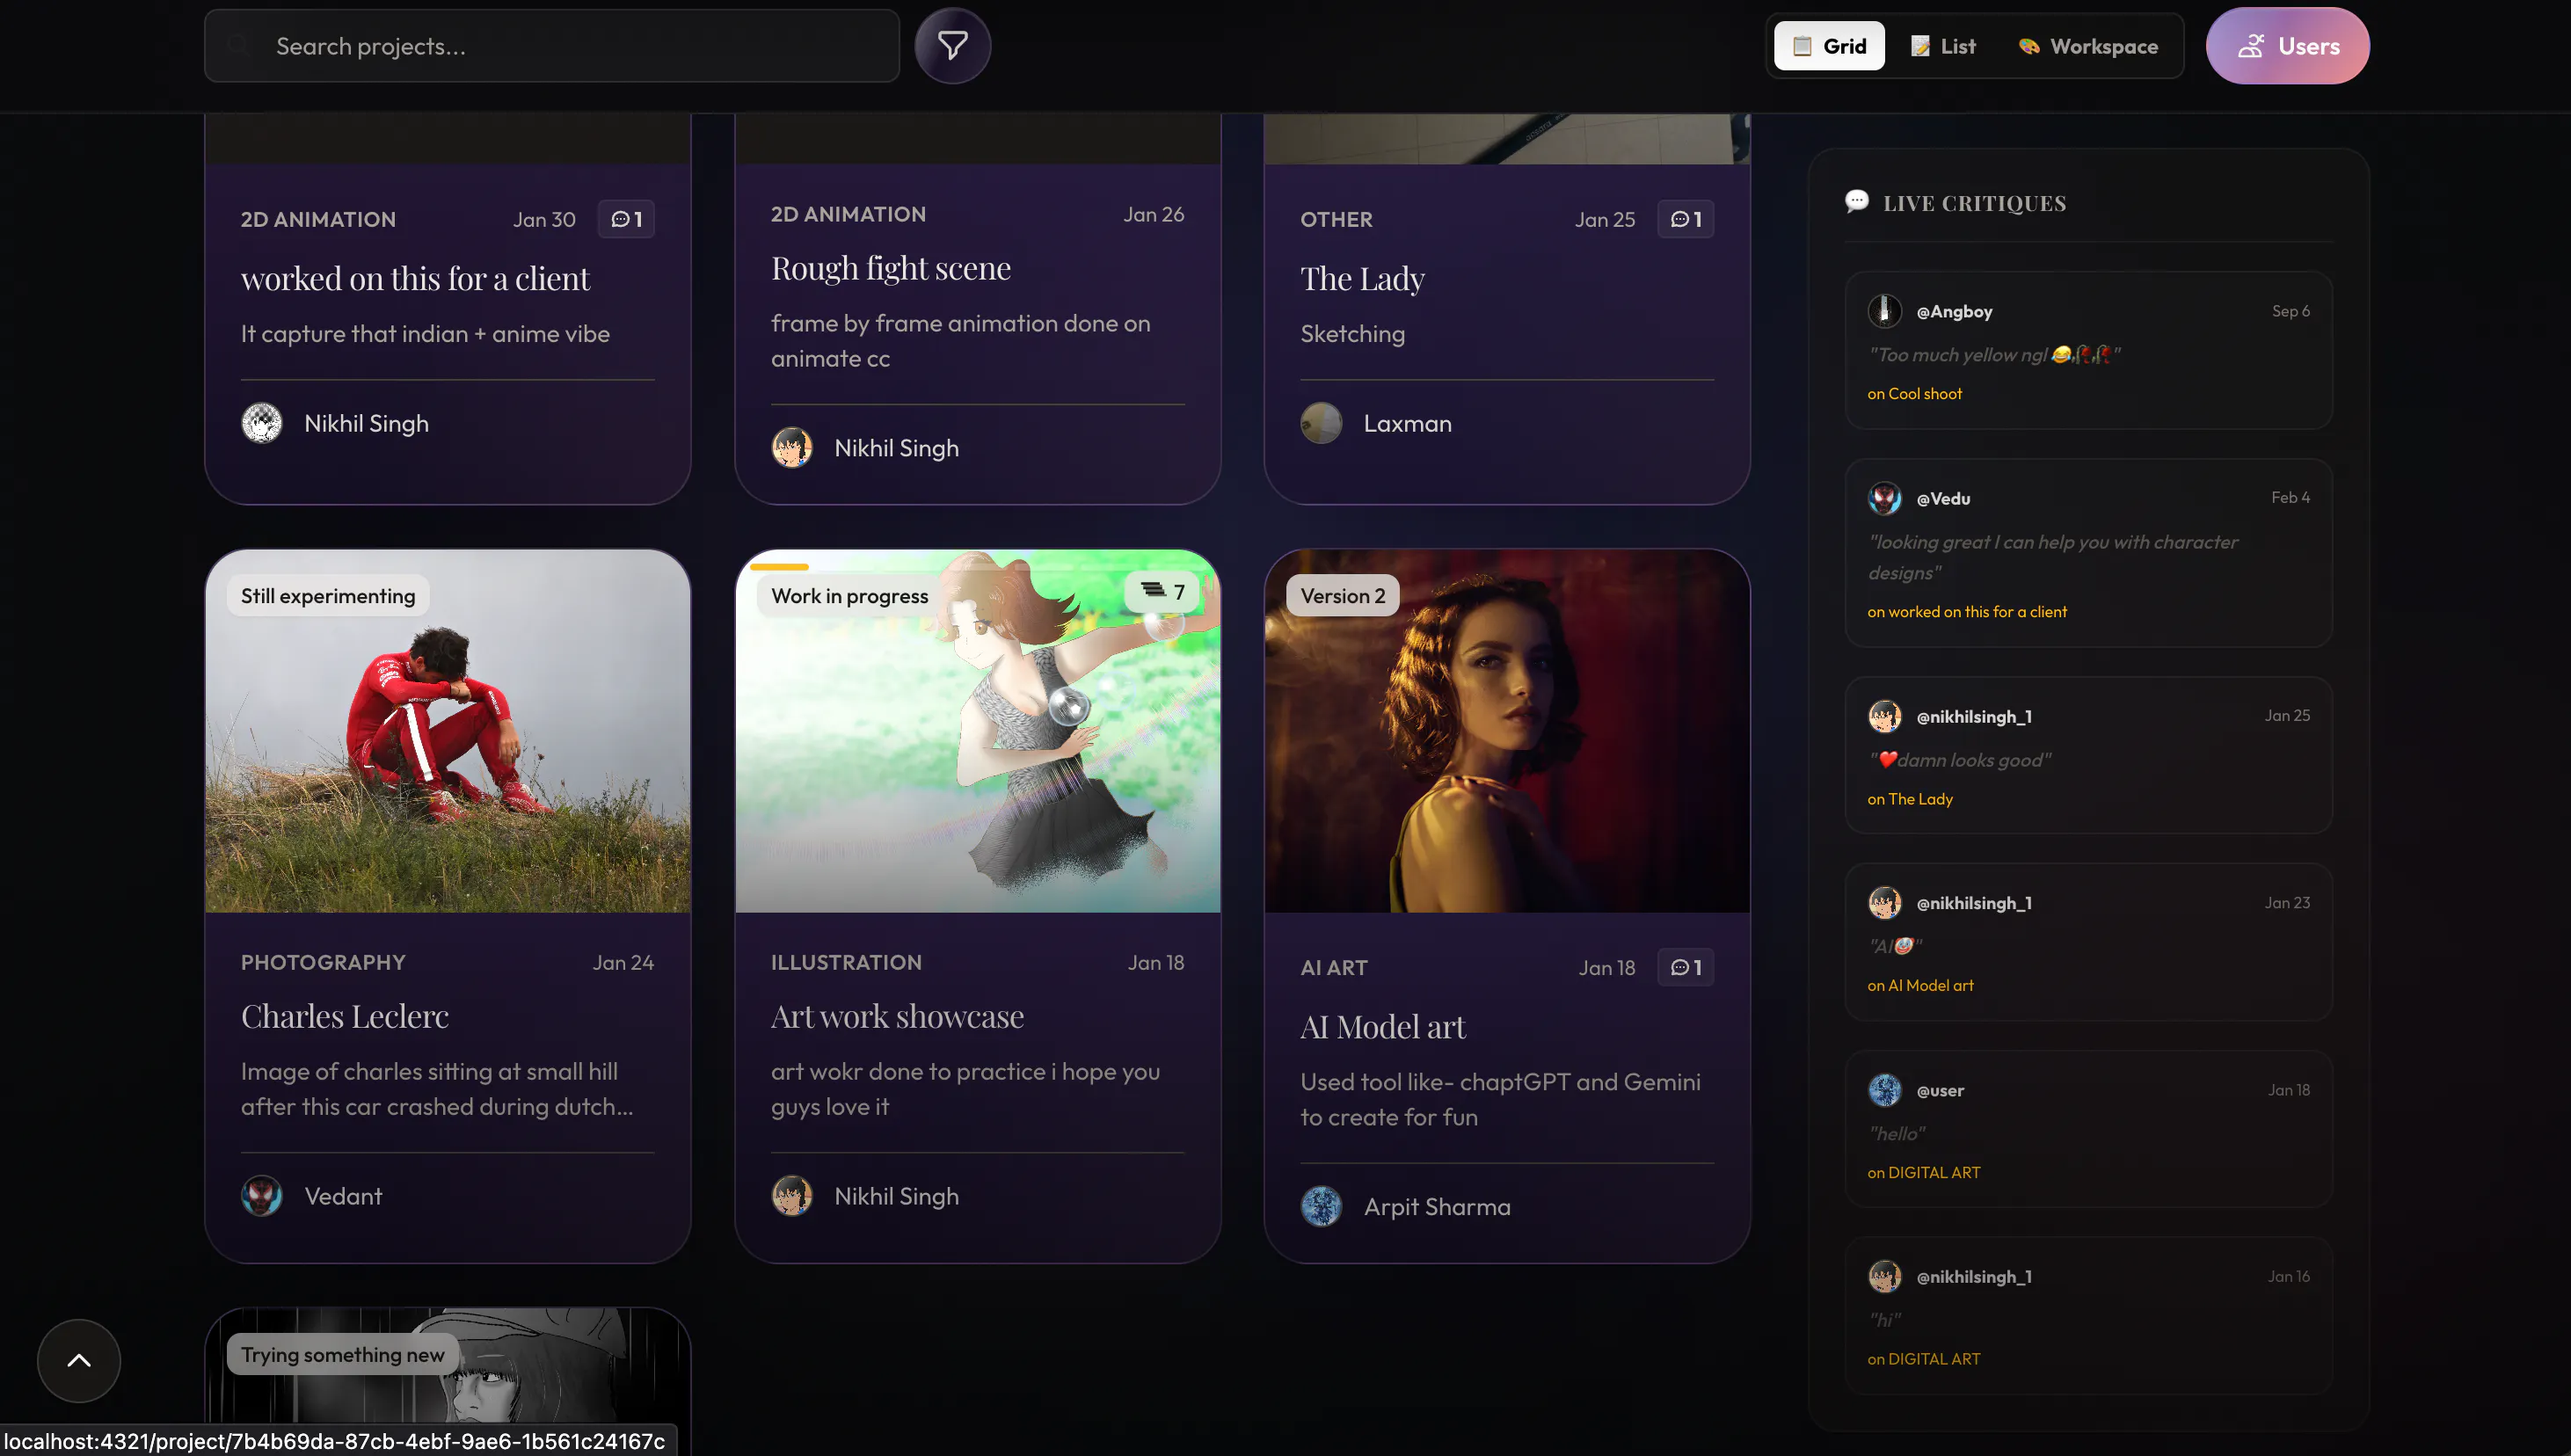This screenshot has height=1456, width=2571.
Task: Open 'on The Lady' critique link
Action: coord(1910,799)
